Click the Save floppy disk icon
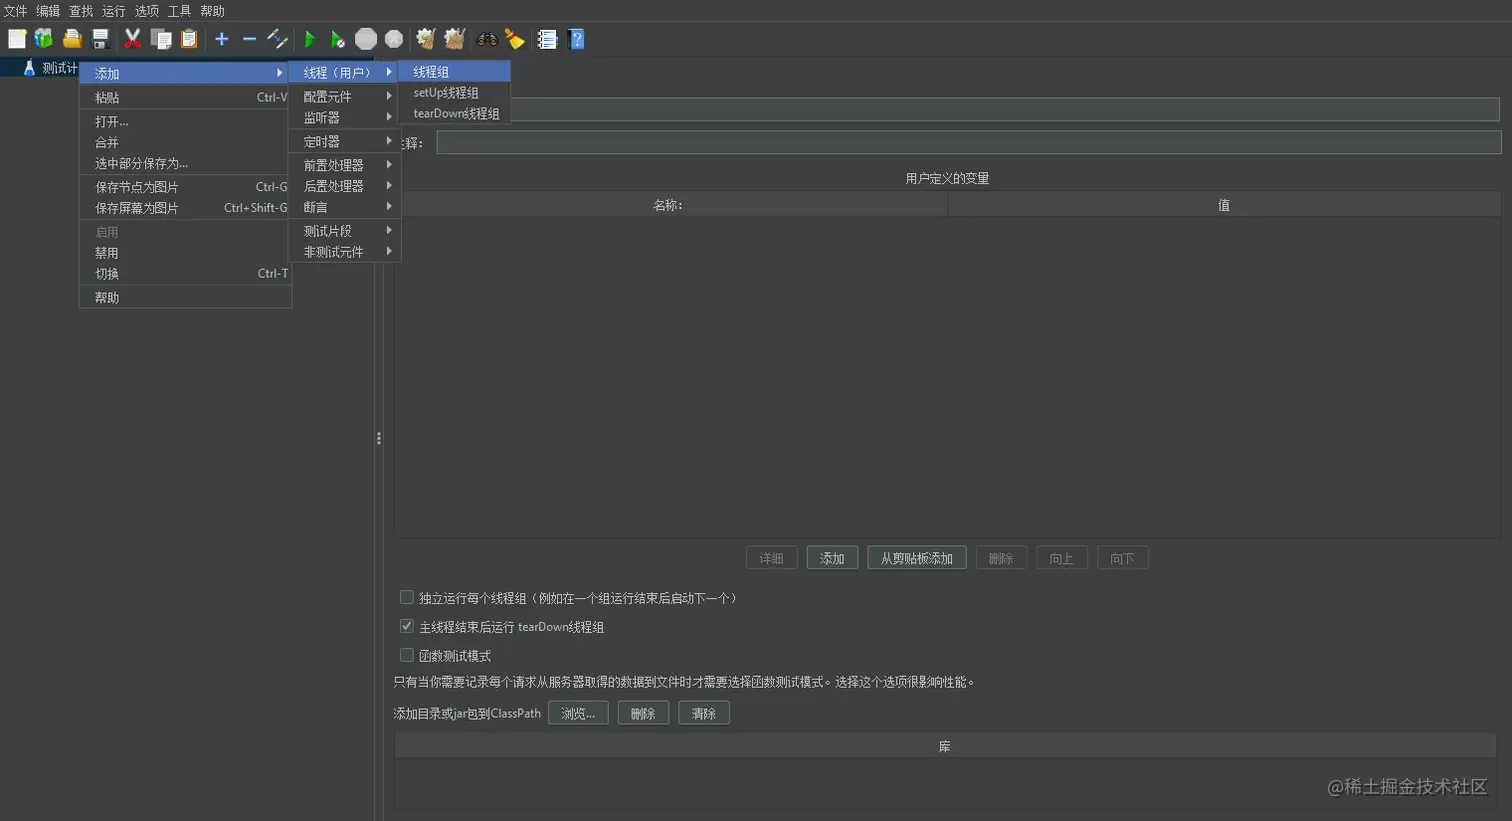Image resolution: width=1512 pixels, height=821 pixels. [100, 39]
